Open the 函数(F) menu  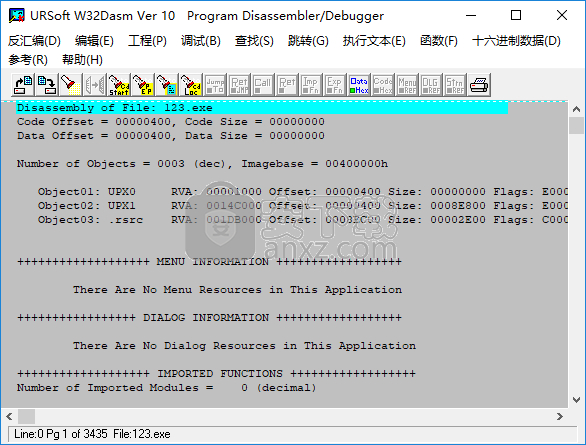(x=439, y=41)
